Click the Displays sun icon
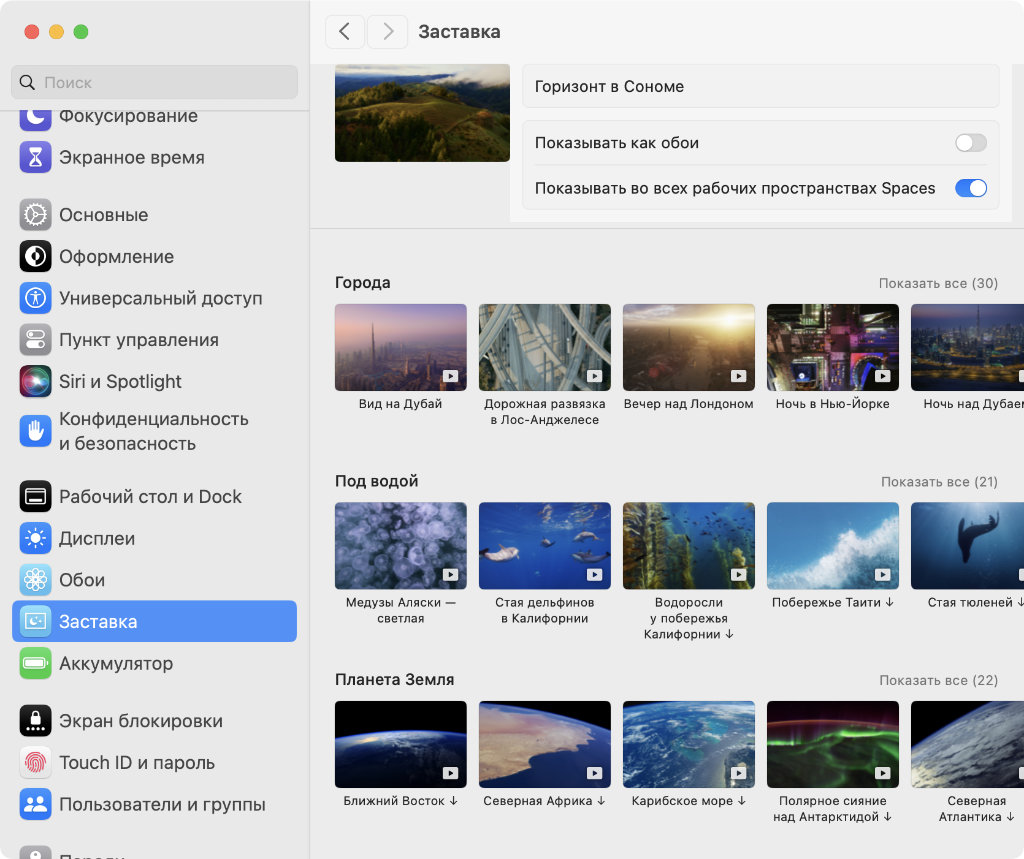Screen dimensions: 1024x859 click(36, 538)
